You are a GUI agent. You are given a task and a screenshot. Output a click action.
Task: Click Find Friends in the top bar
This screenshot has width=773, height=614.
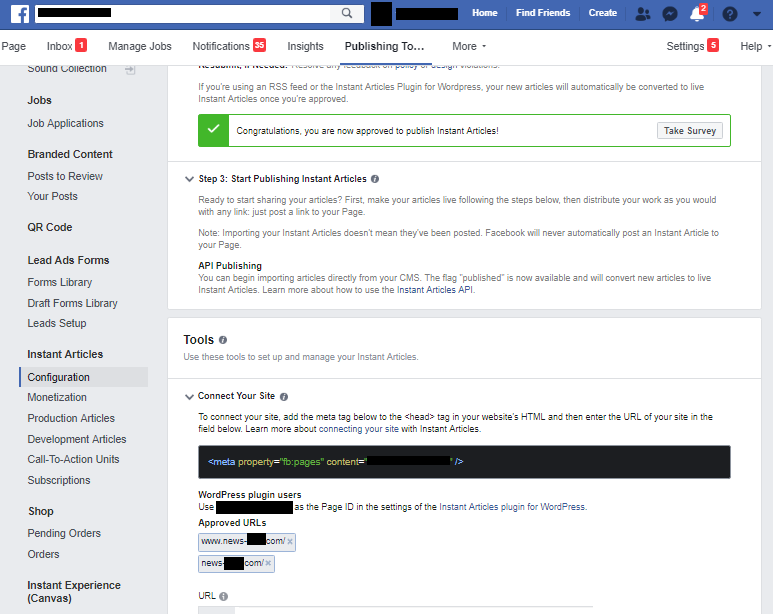(x=543, y=13)
